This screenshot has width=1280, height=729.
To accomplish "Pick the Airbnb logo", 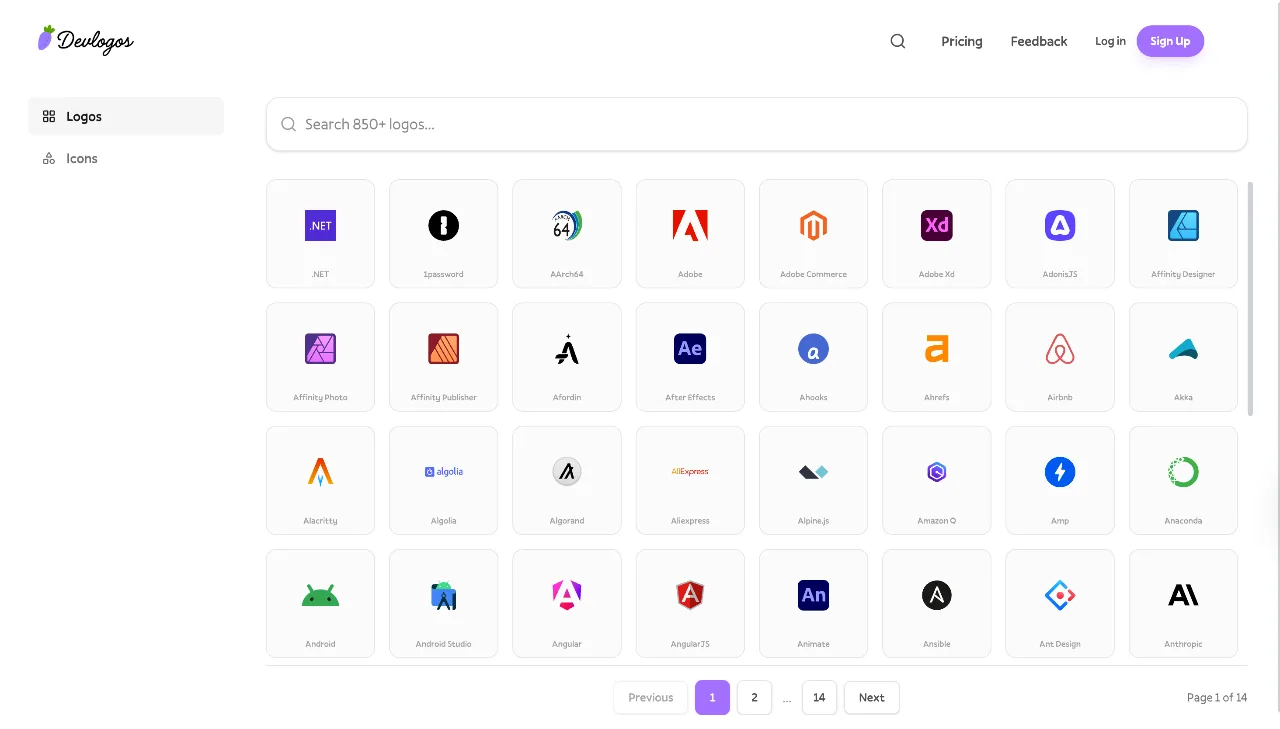I will (1060, 357).
